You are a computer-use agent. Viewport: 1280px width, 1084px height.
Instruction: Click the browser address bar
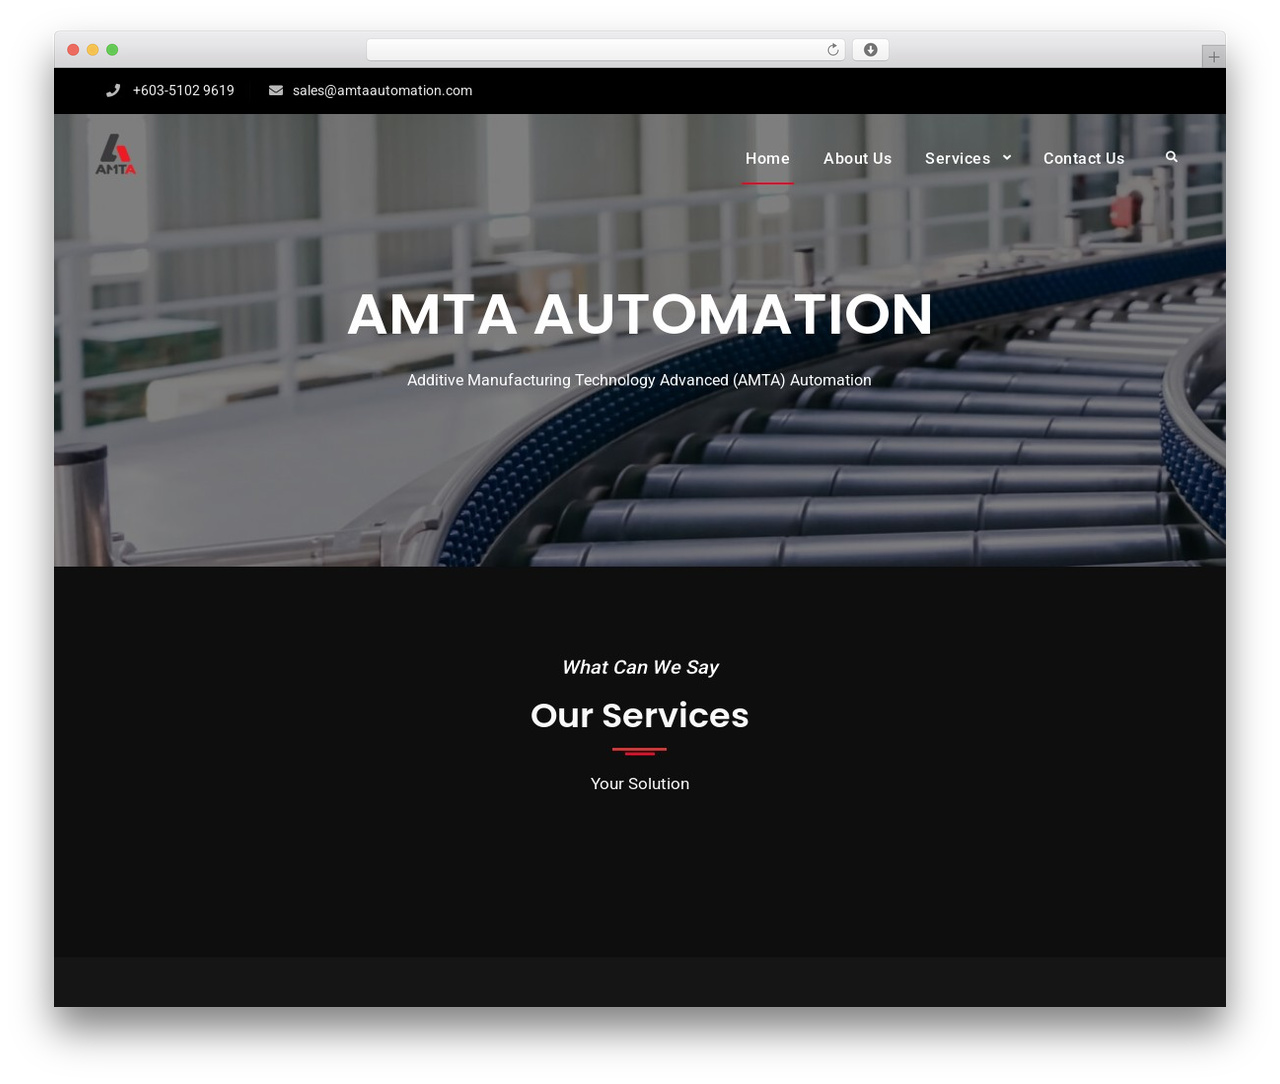pyautogui.click(x=605, y=50)
